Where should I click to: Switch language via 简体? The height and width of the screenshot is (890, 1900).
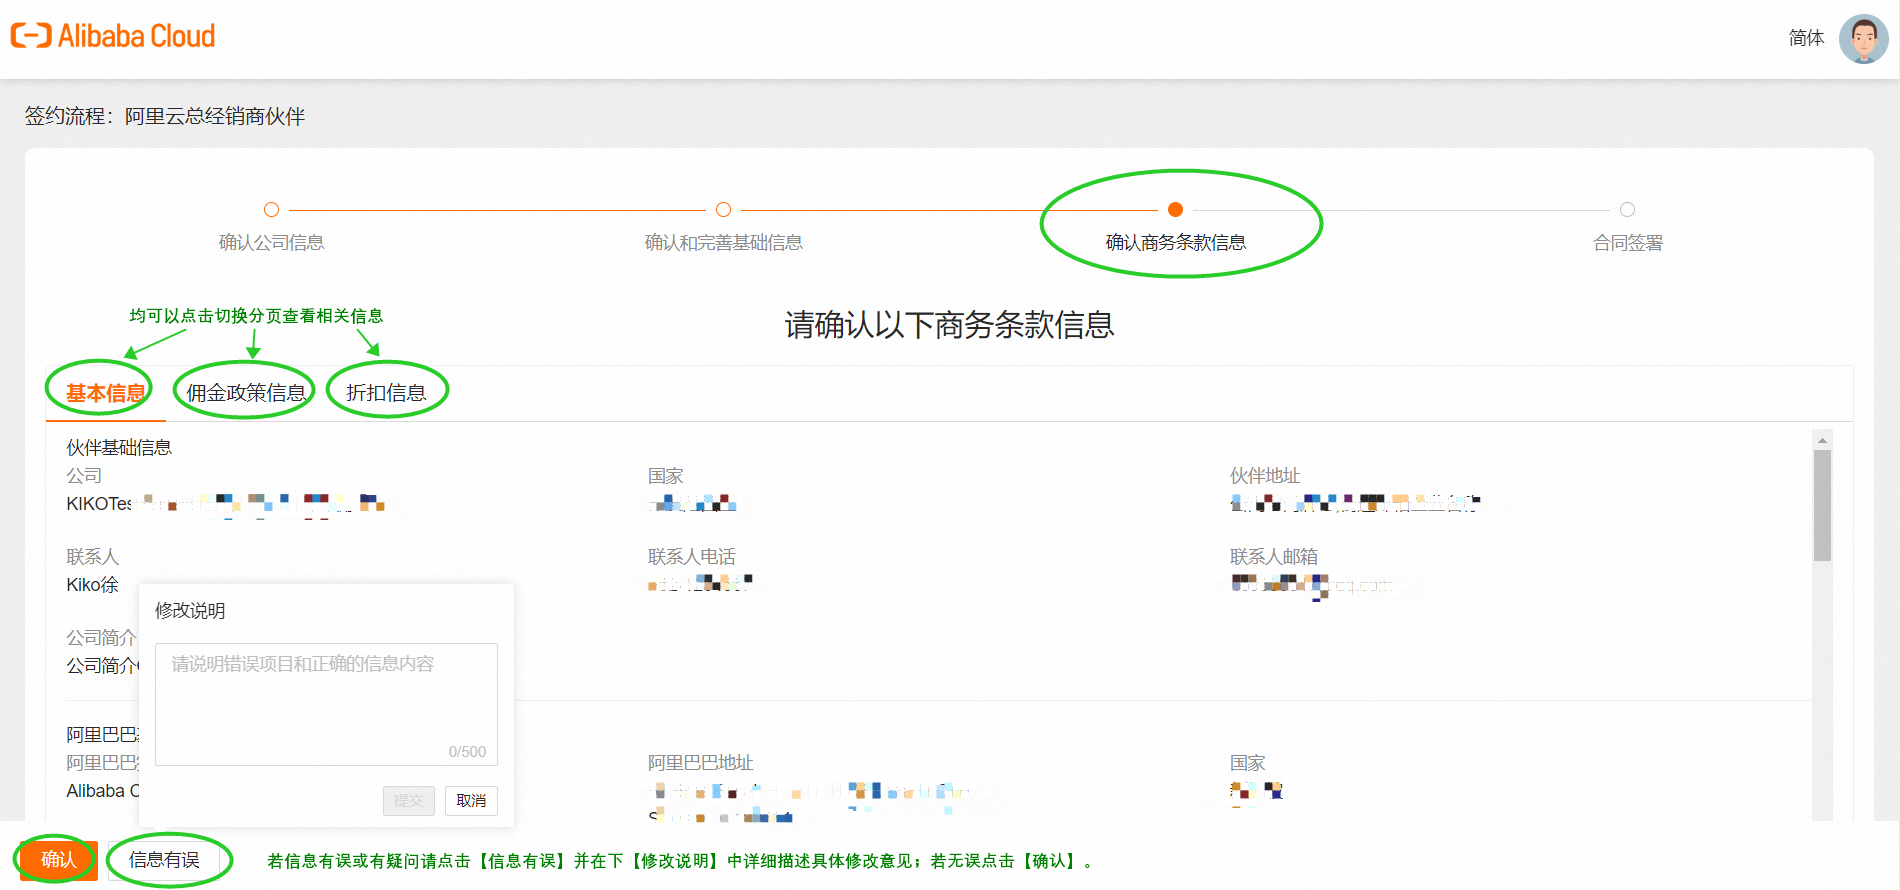coord(1806,38)
